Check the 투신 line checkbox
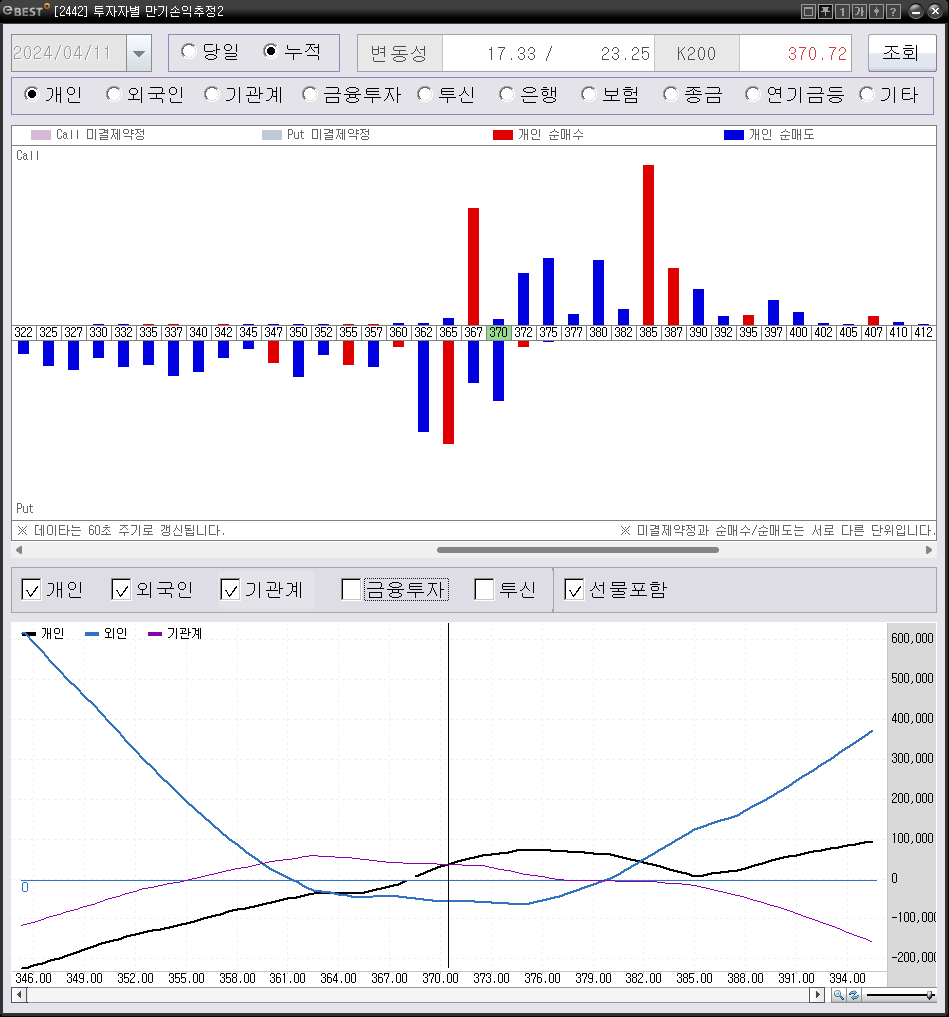Image resolution: width=949 pixels, height=1017 pixels. (485, 590)
